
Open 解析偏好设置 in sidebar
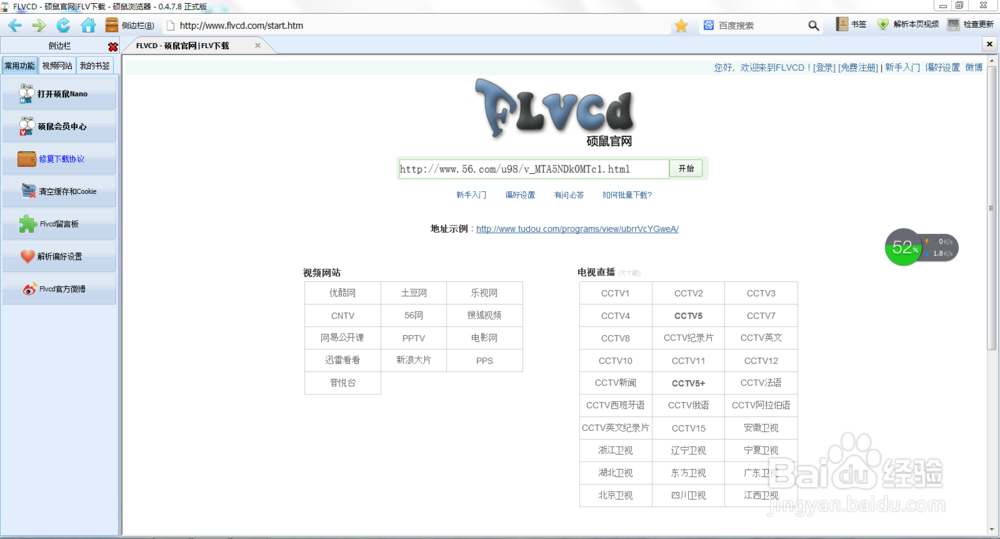tap(59, 256)
